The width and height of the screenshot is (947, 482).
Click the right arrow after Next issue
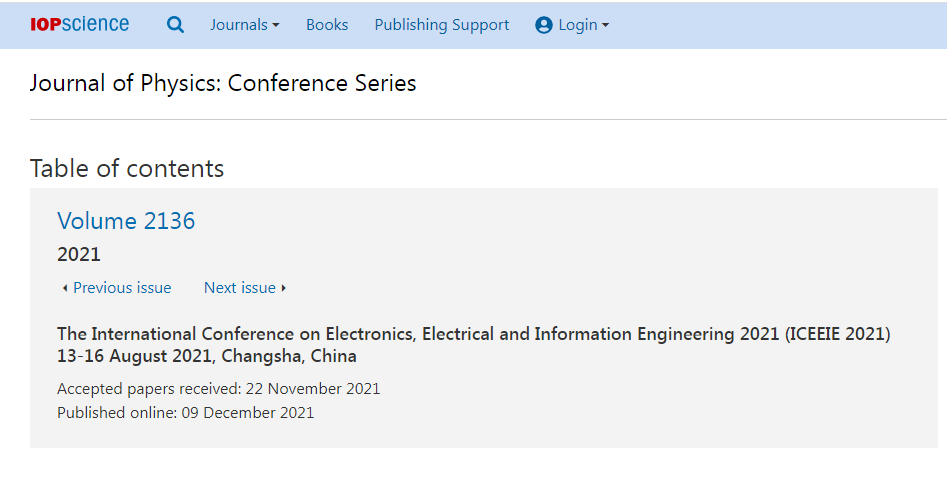284,288
